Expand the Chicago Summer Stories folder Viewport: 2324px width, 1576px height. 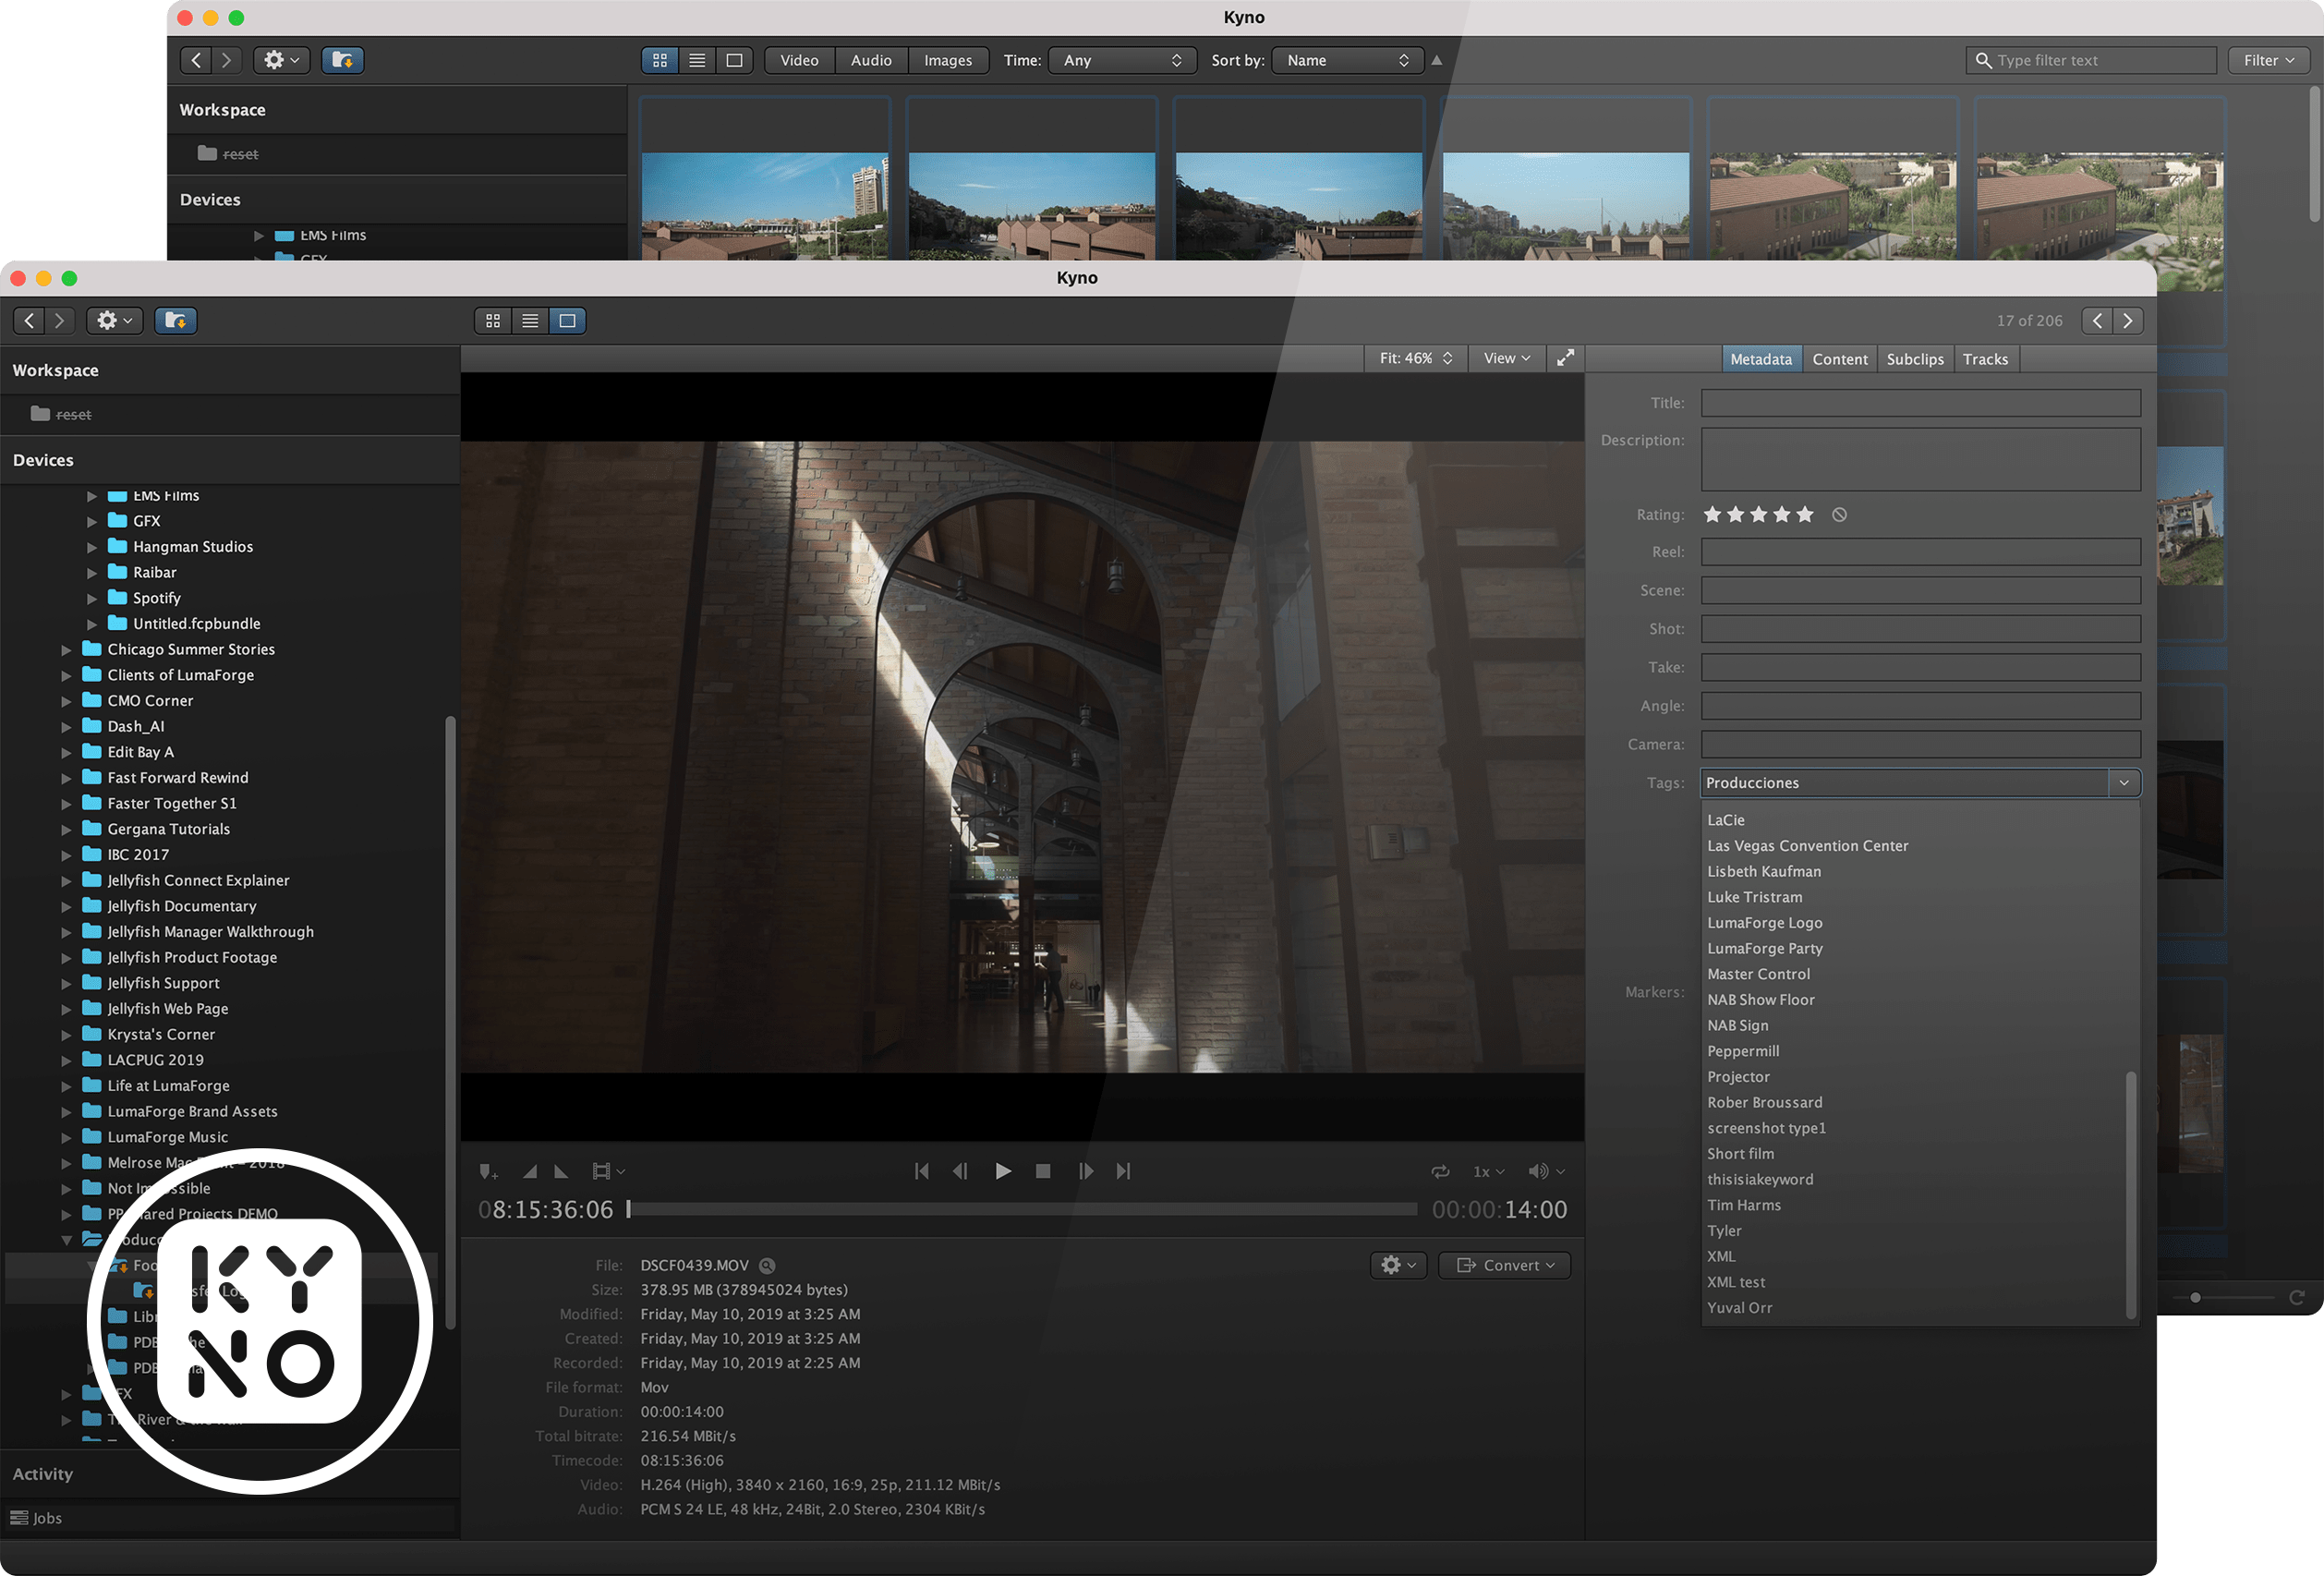(66, 650)
